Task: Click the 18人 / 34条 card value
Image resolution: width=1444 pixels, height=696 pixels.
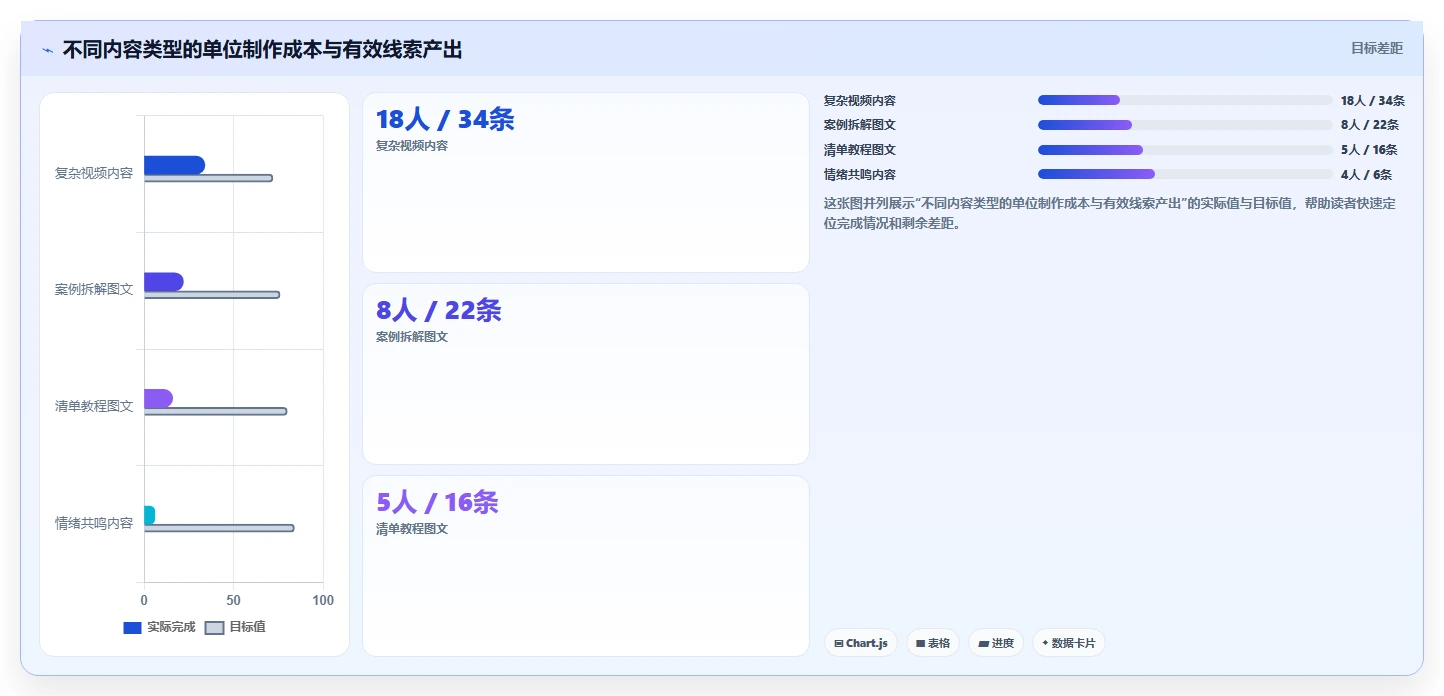Action: 445,120
